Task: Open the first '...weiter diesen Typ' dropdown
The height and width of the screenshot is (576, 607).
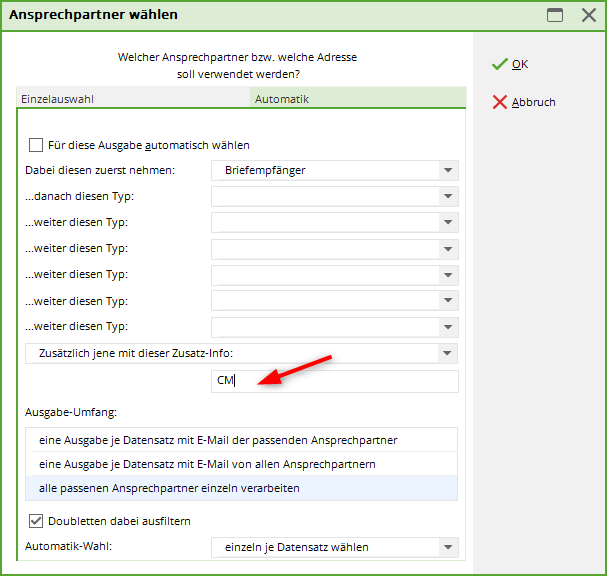Action: tap(447, 223)
